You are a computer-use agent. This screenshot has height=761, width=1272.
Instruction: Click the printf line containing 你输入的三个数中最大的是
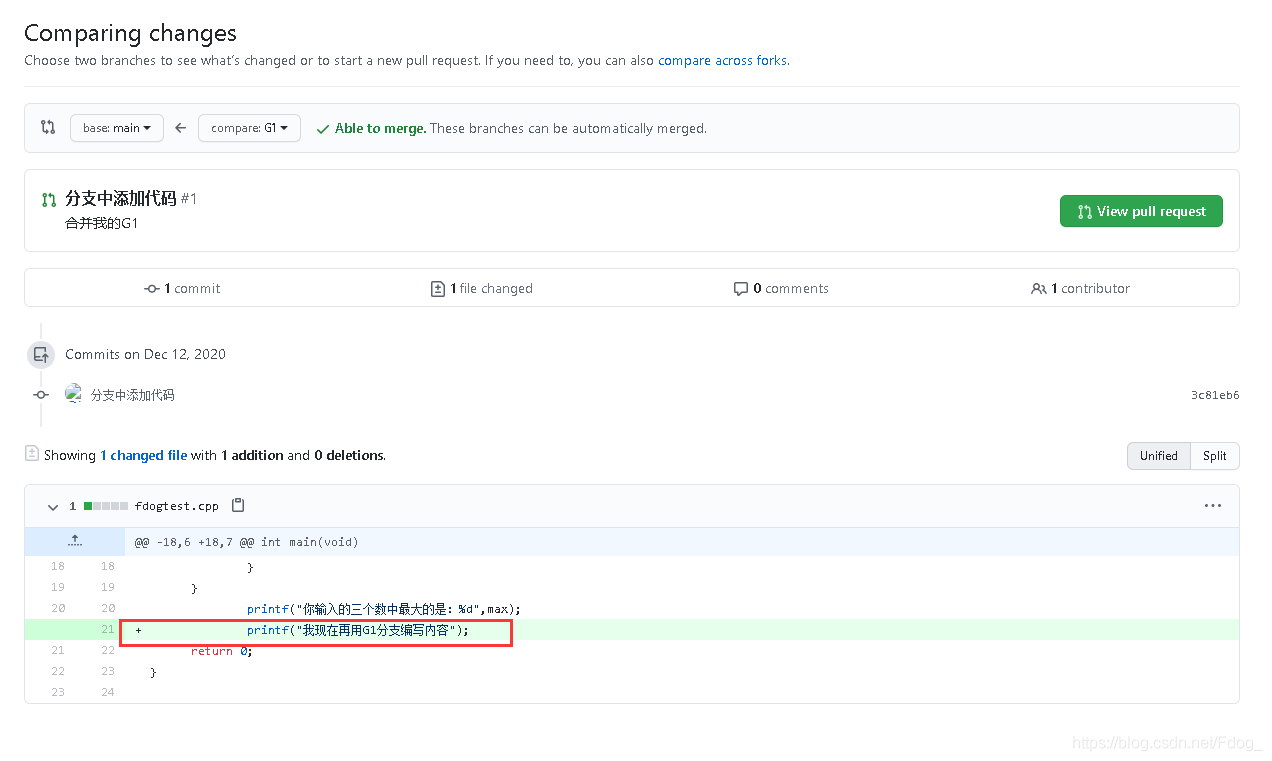click(x=384, y=609)
